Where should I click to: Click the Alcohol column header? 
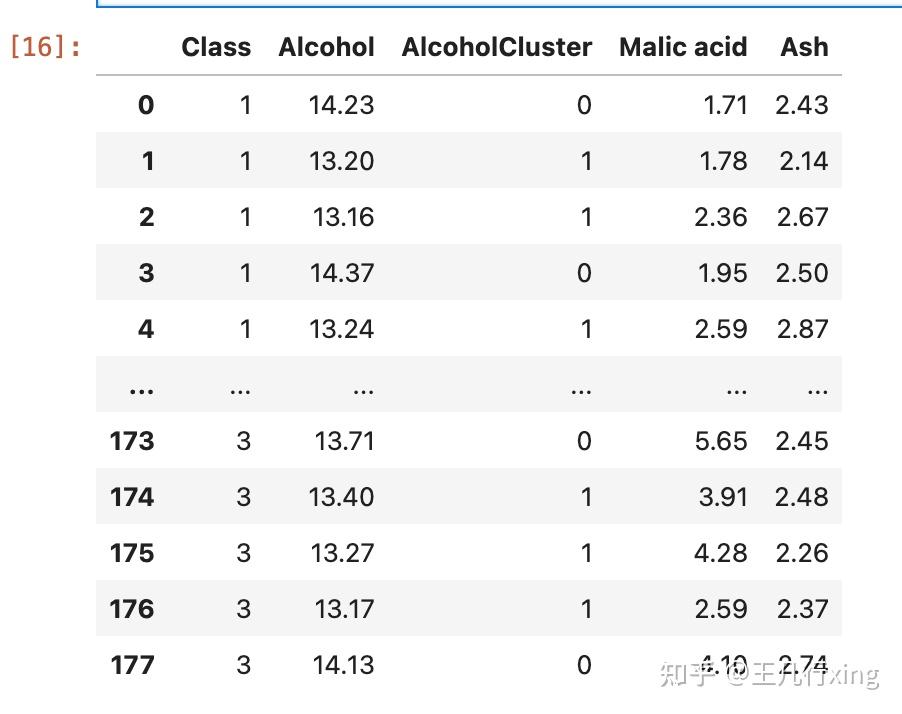tap(326, 47)
